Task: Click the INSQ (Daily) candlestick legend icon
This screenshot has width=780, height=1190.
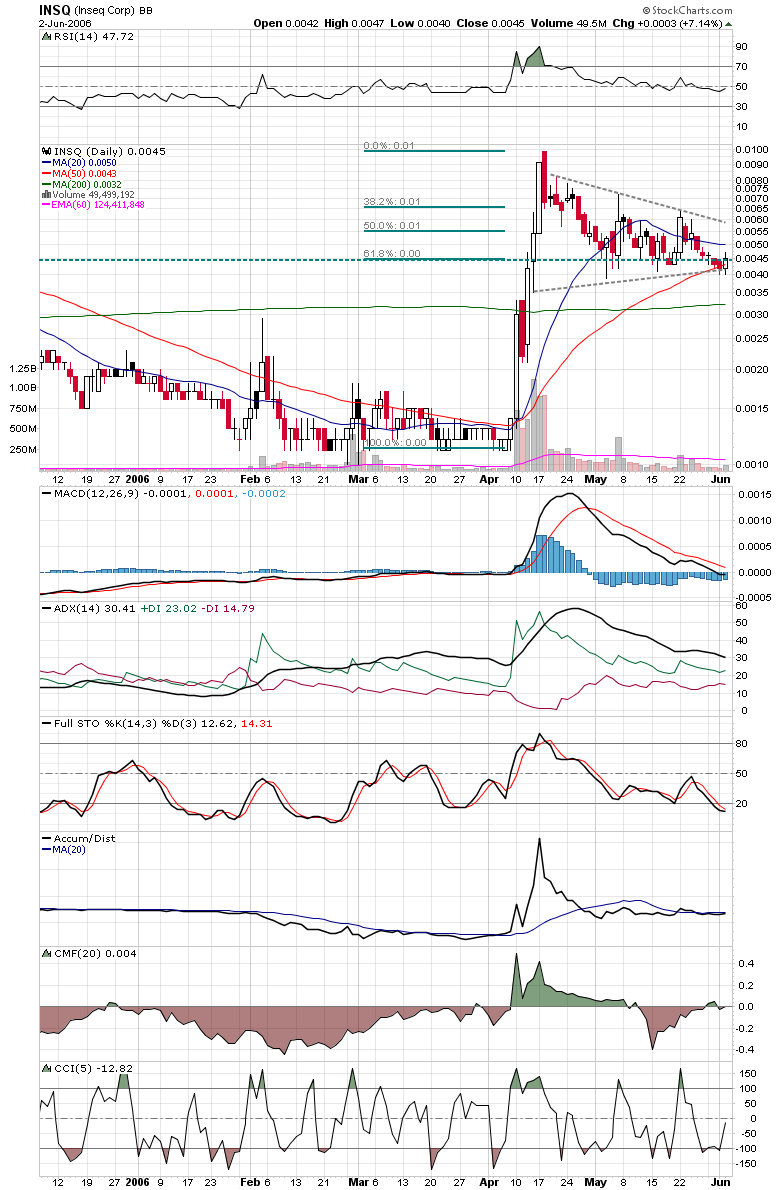Action: click(x=45, y=151)
